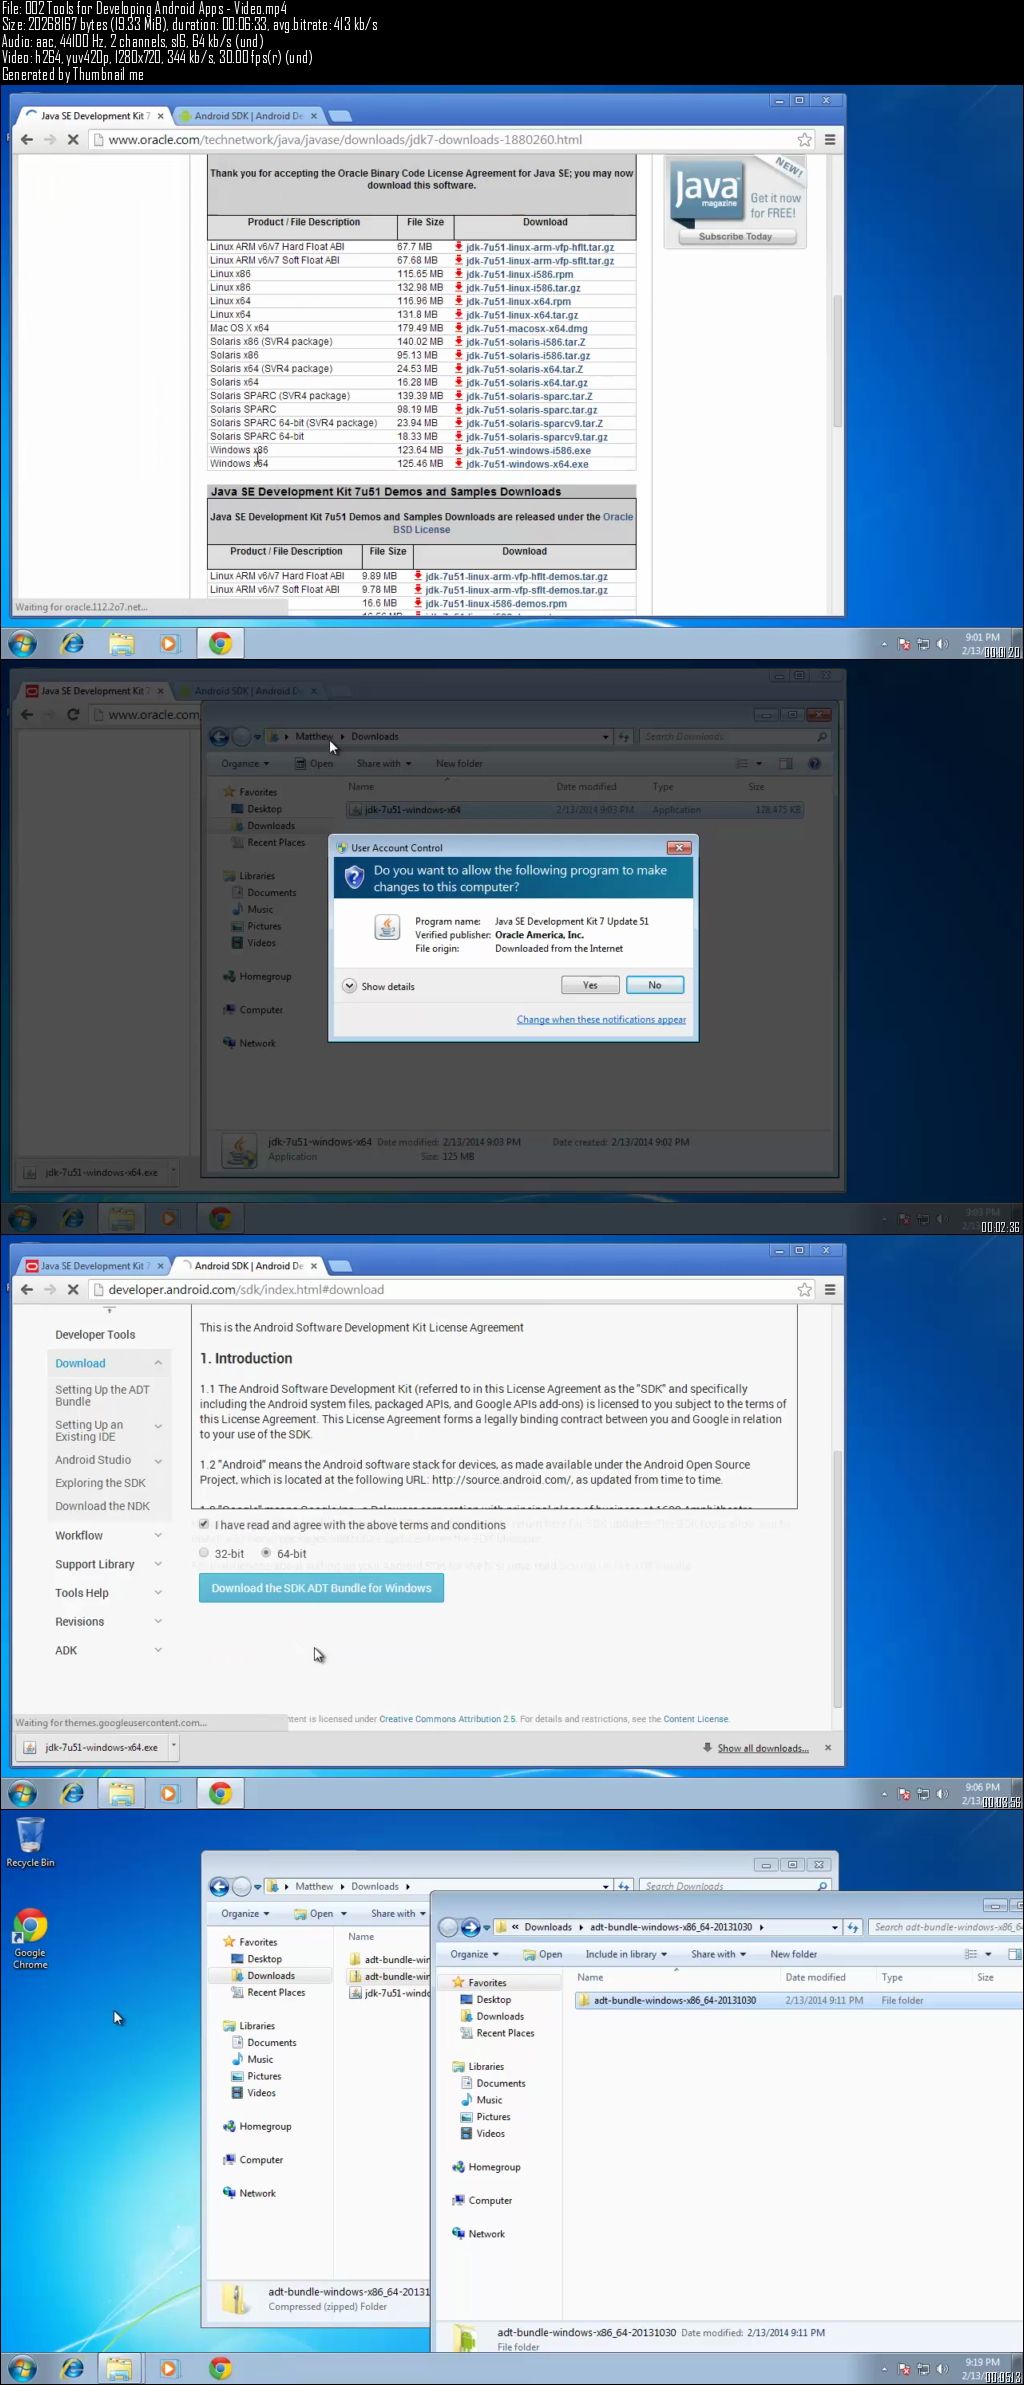This screenshot has width=1024, height=2385.
Task: Collapse the Download section chevron in Developer Tools
Action: [158, 1363]
